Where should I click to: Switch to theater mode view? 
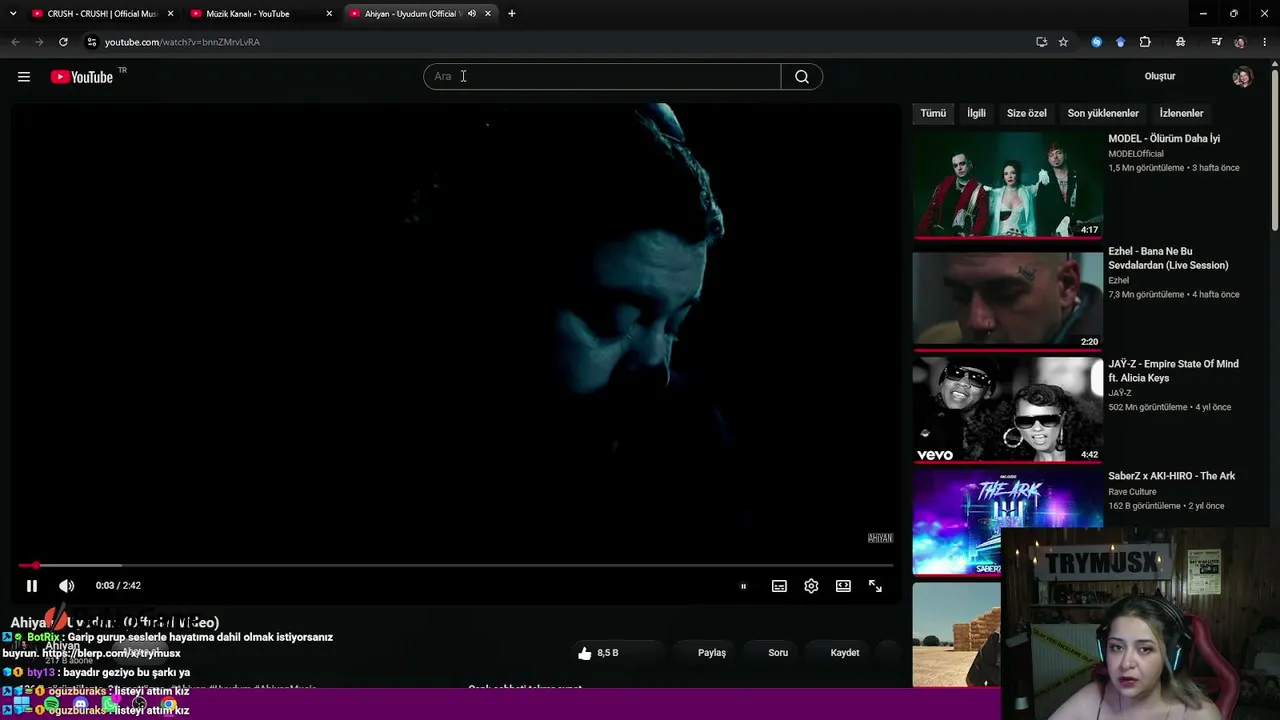[x=843, y=586]
